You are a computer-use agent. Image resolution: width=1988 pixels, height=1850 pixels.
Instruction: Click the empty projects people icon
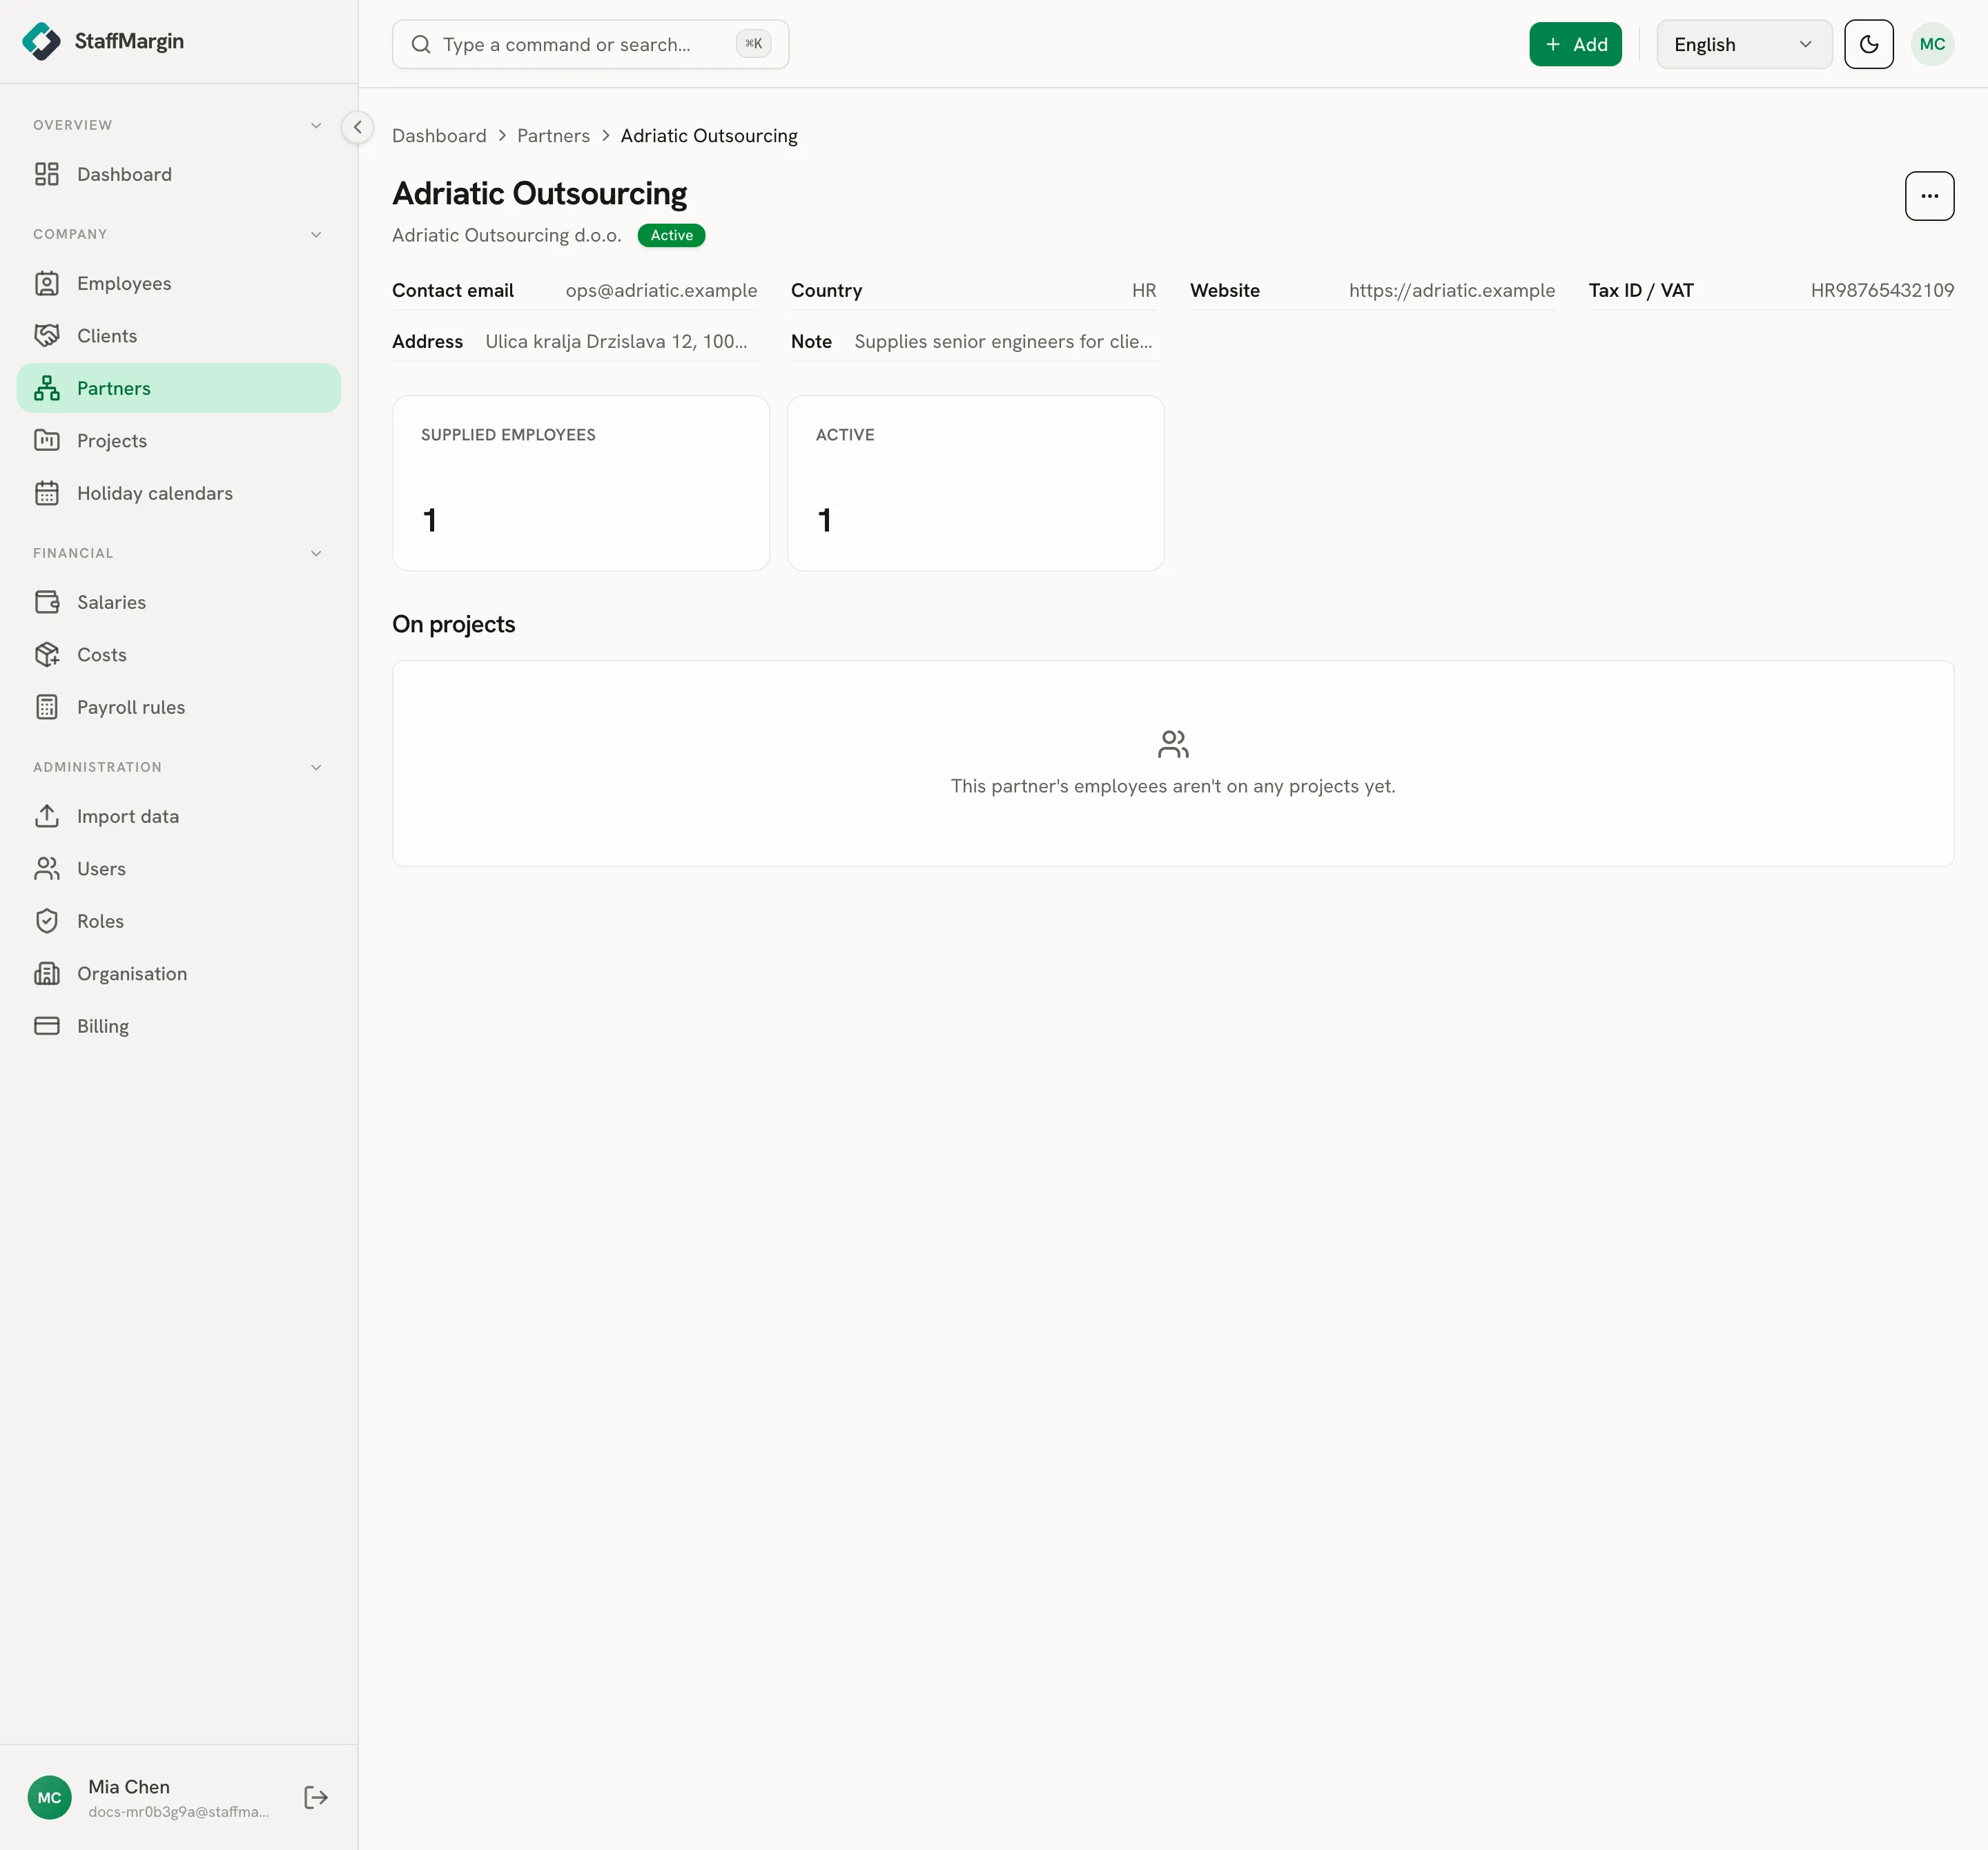(1173, 744)
